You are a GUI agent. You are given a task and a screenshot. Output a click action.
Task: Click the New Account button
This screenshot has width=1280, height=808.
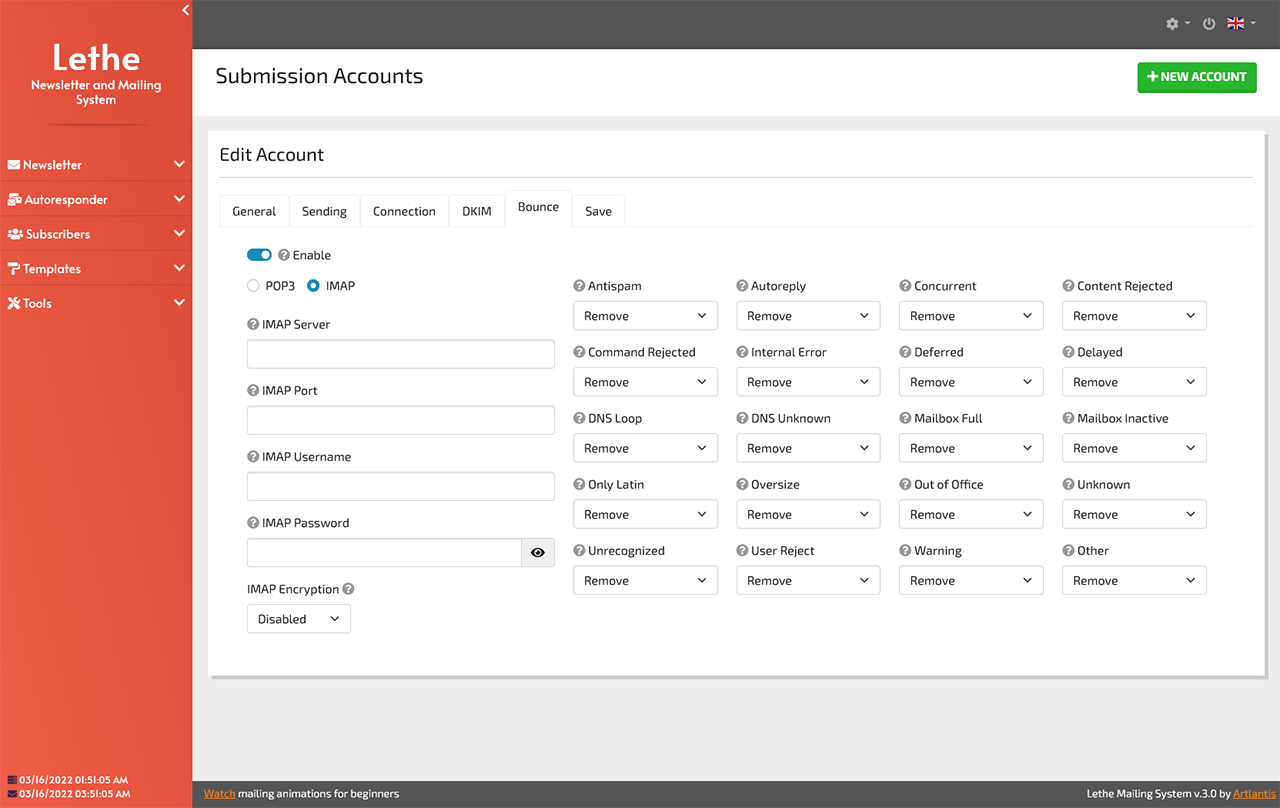1197,77
